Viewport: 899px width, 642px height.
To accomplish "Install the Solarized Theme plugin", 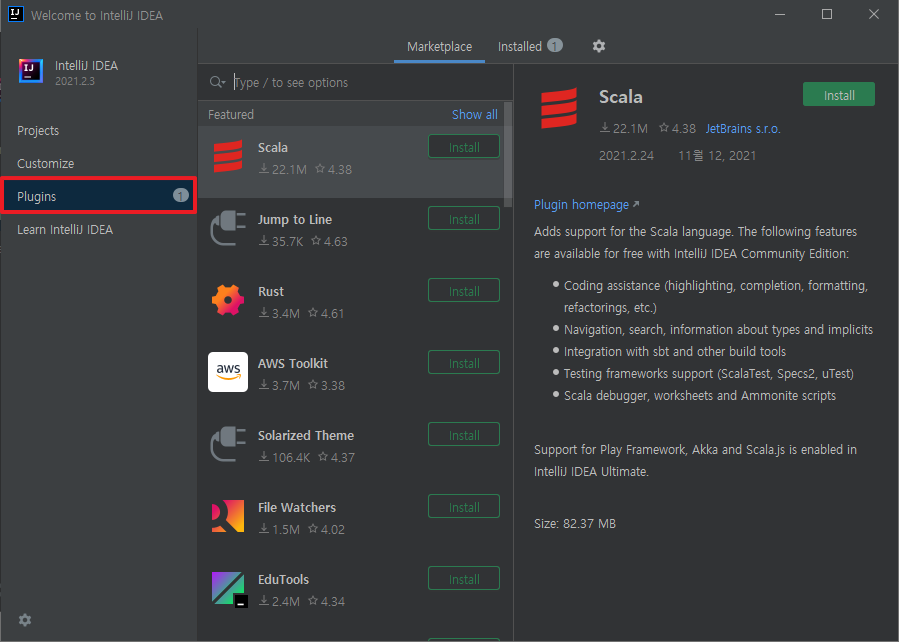I will pos(463,434).
